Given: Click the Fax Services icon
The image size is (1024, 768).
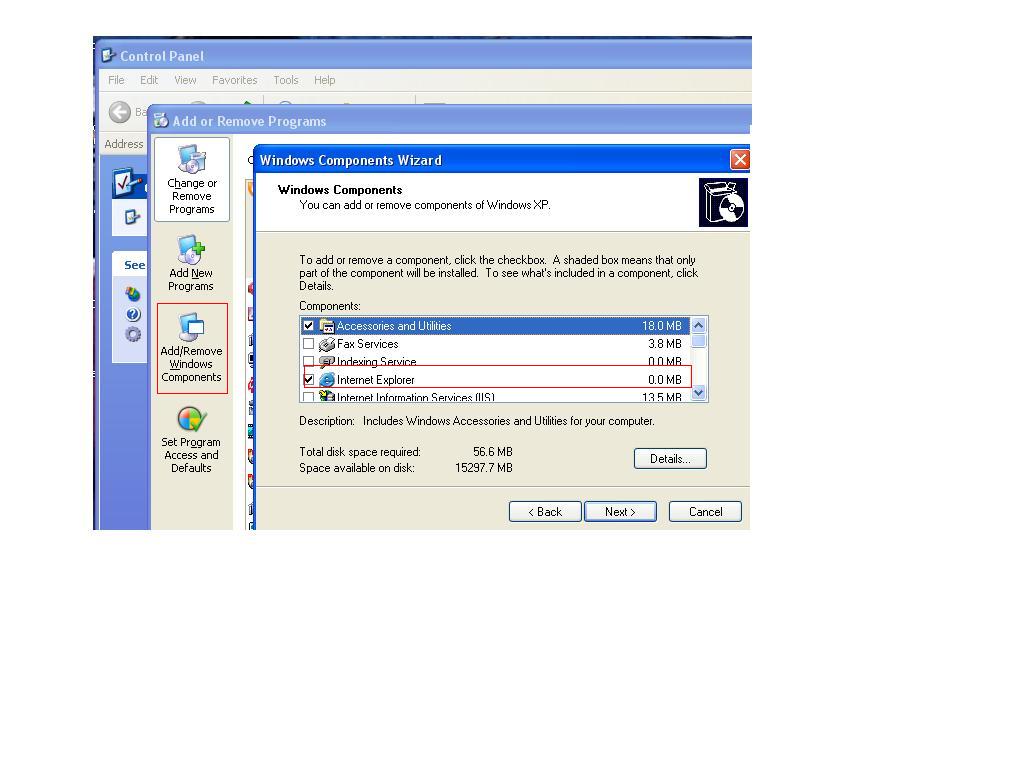Looking at the screenshot, I should [327, 344].
